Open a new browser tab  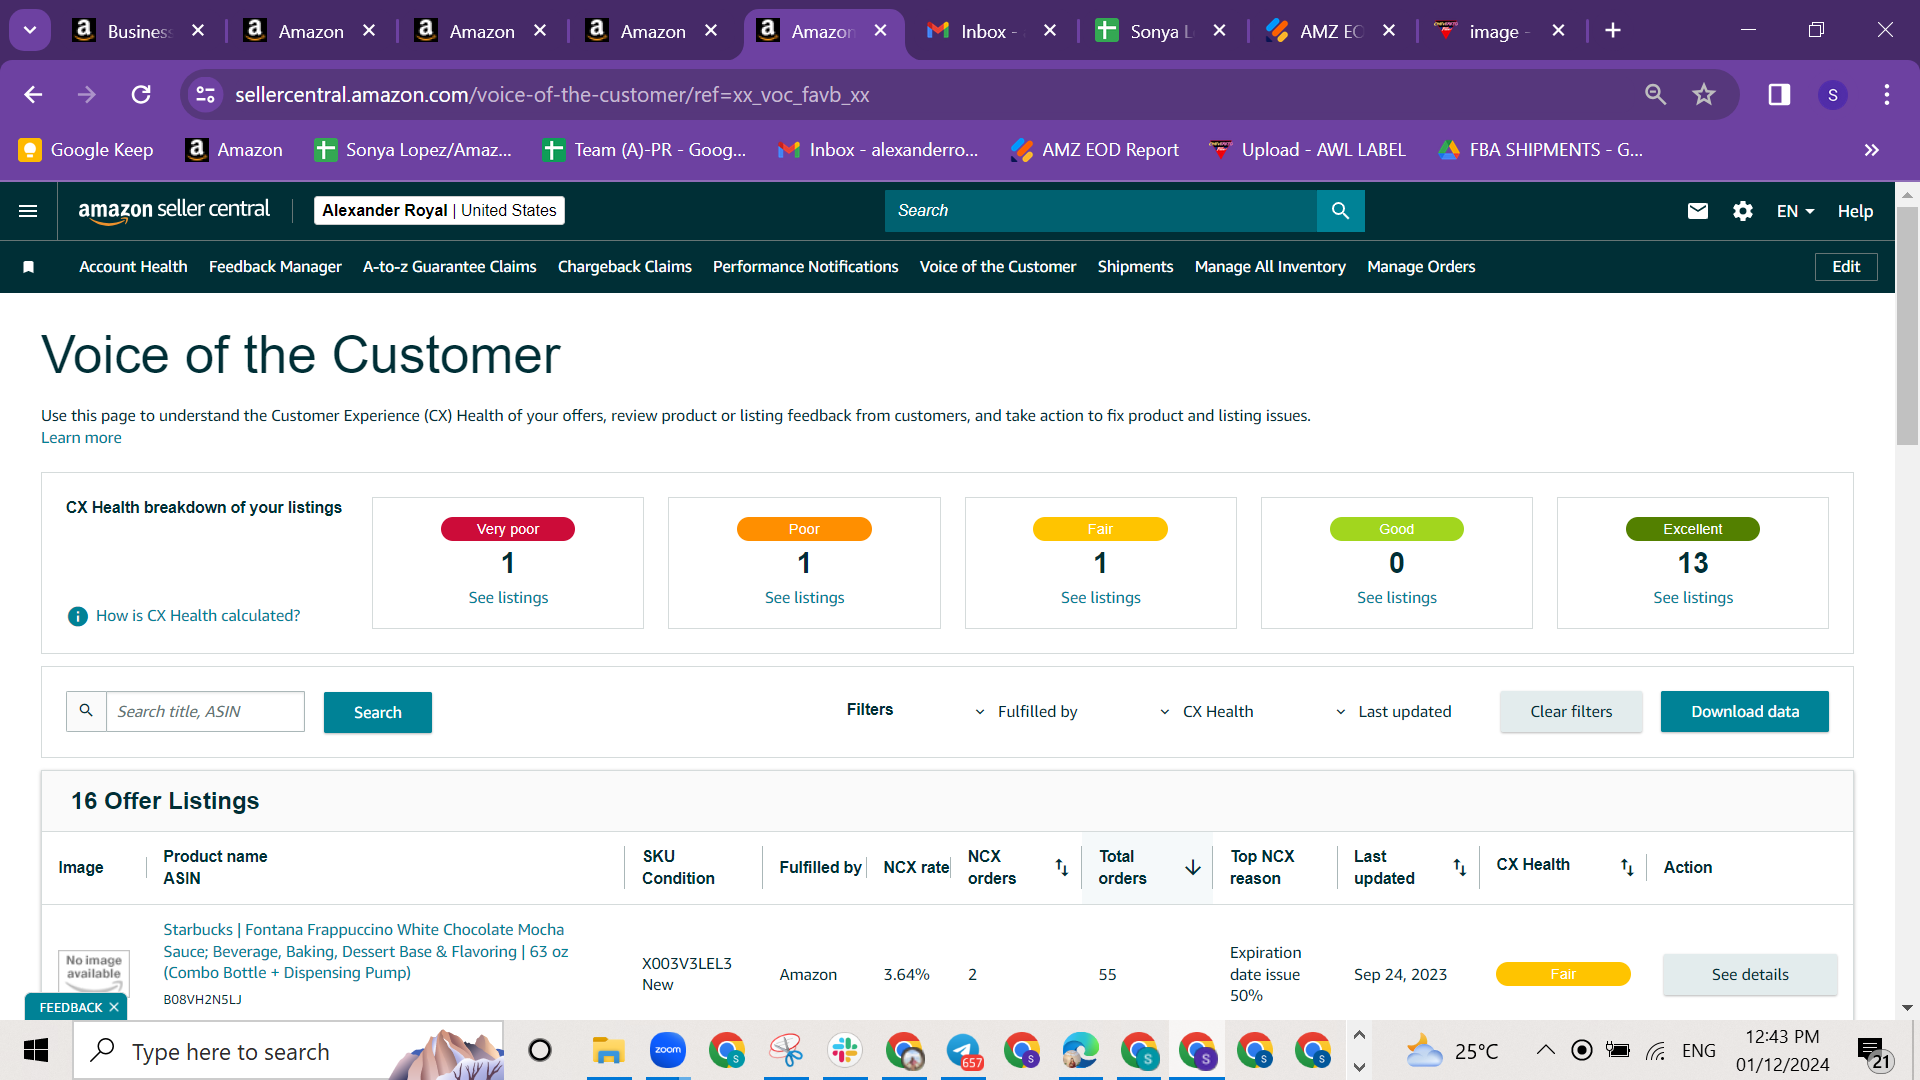tap(1613, 30)
